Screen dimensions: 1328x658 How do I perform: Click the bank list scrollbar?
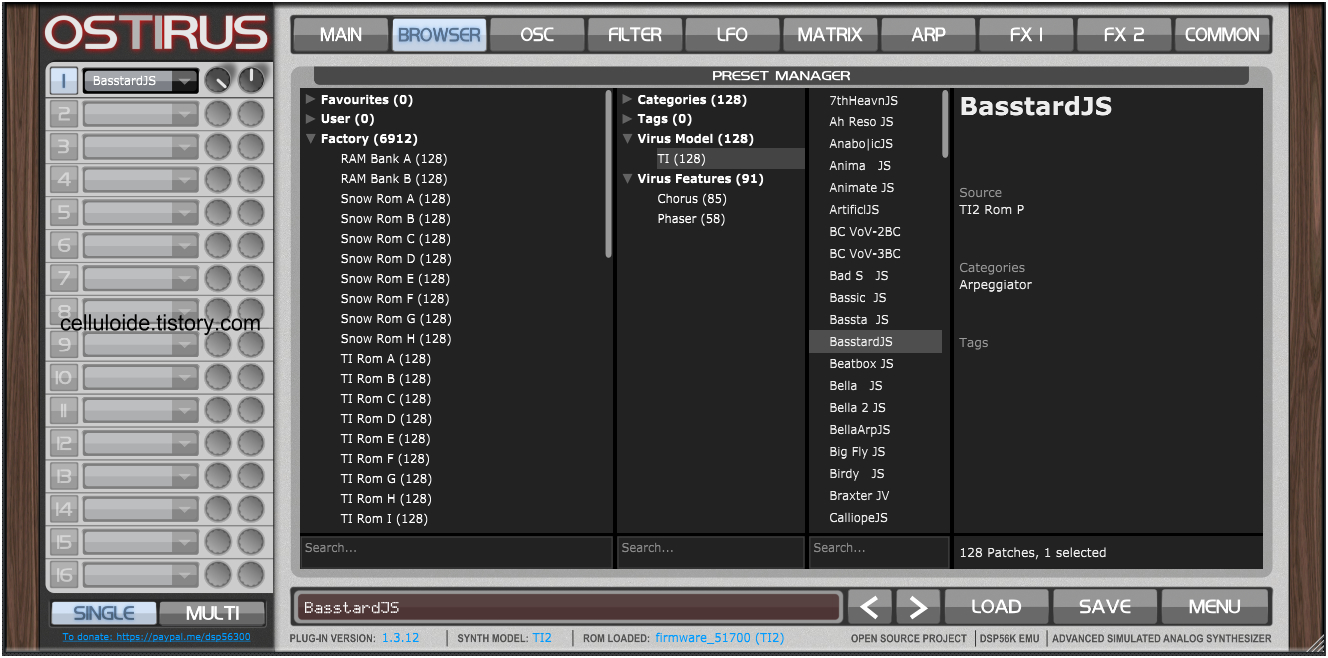609,174
